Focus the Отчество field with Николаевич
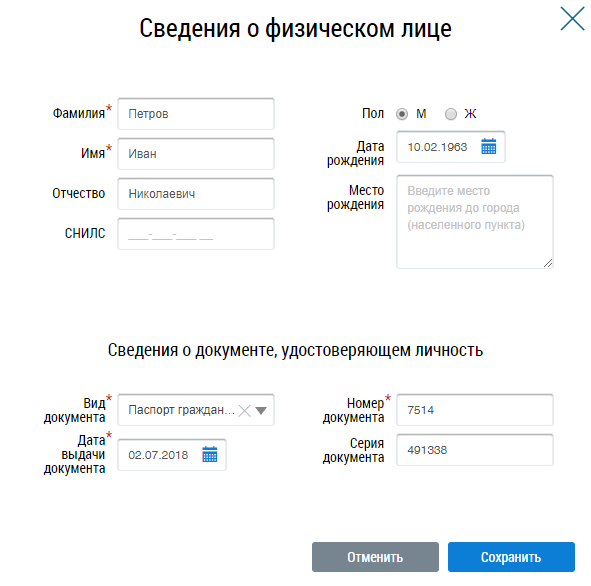The image size is (591, 586). (196, 194)
